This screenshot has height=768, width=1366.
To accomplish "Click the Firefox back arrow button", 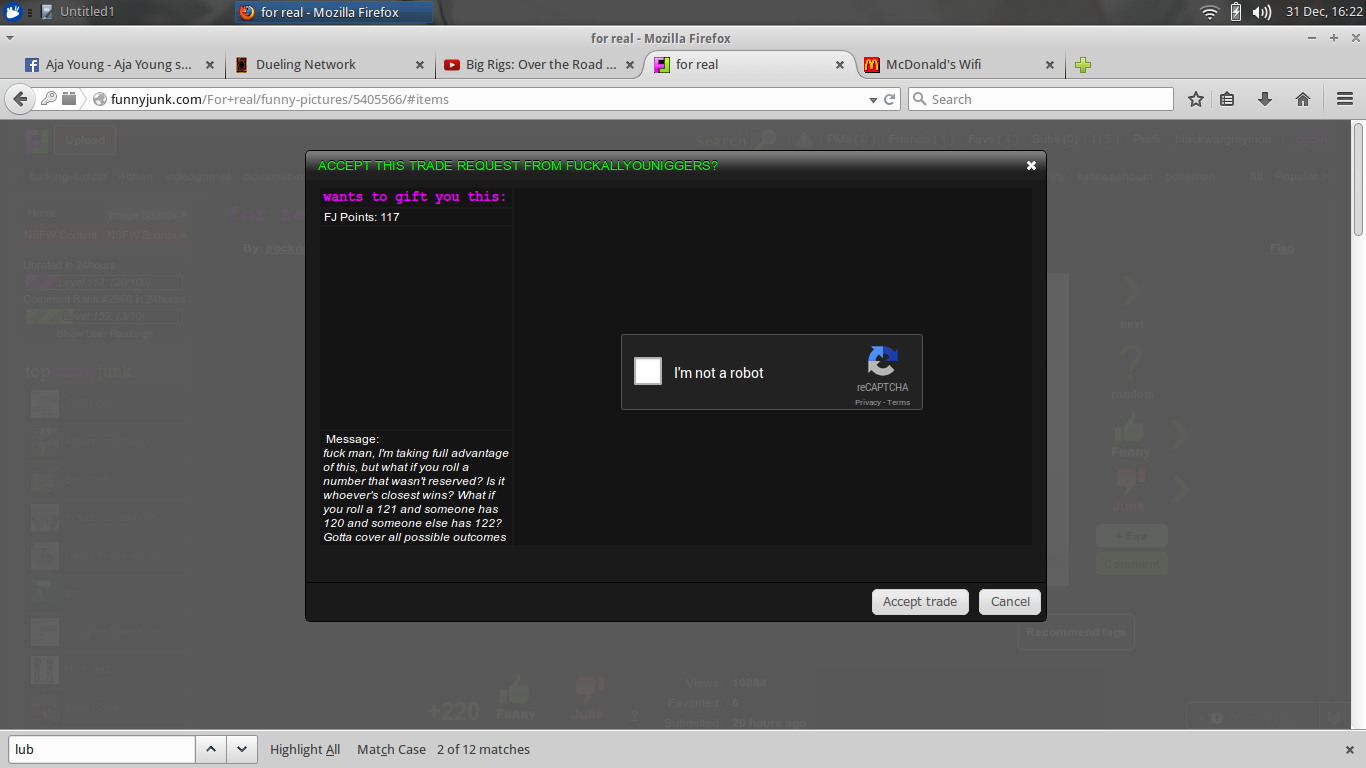I will point(20,99).
